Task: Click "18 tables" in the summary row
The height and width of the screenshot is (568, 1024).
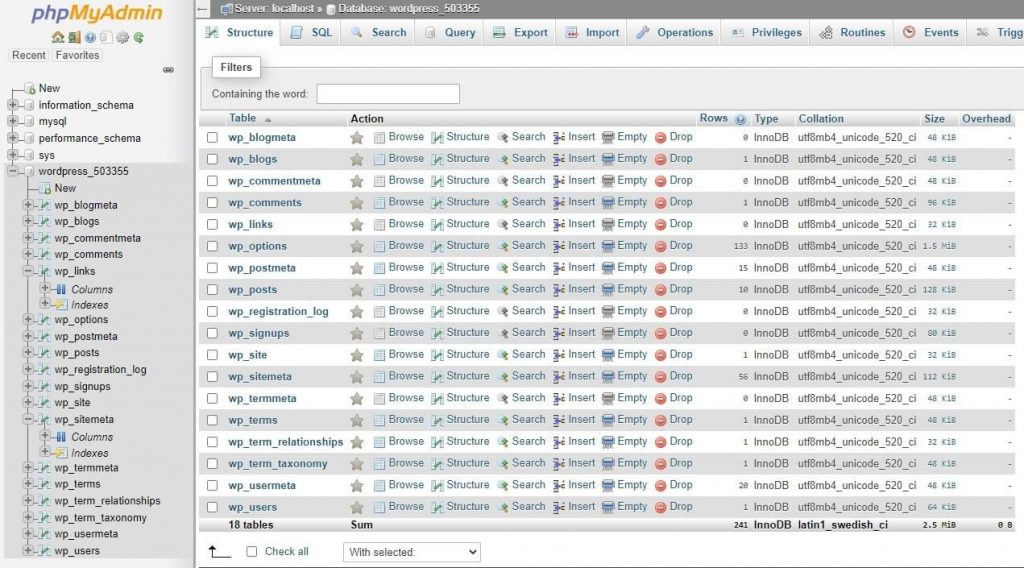Action: click(x=251, y=525)
